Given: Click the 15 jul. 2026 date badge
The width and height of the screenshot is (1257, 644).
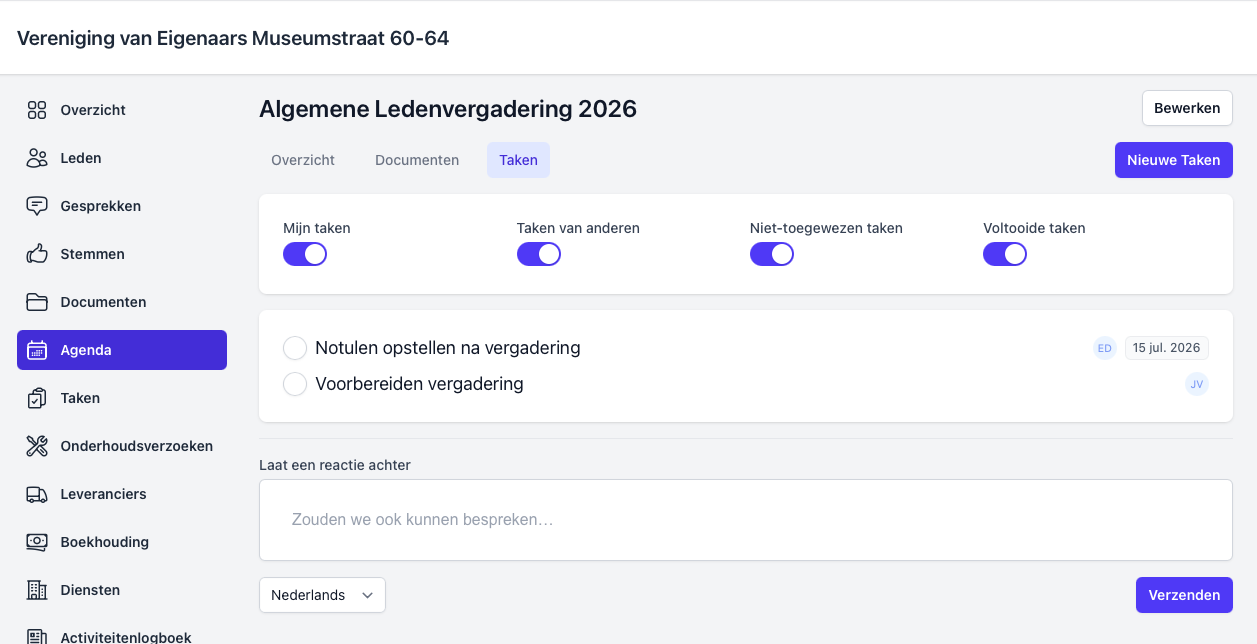Looking at the screenshot, I should [1166, 348].
